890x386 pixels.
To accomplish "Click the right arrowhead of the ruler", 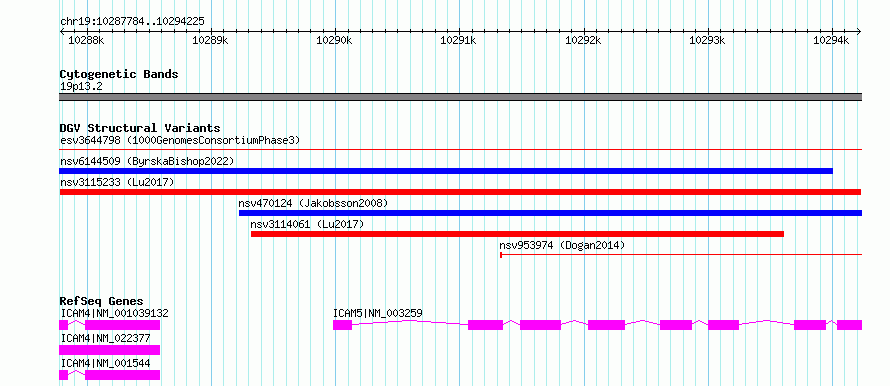I will coord(859,31).
